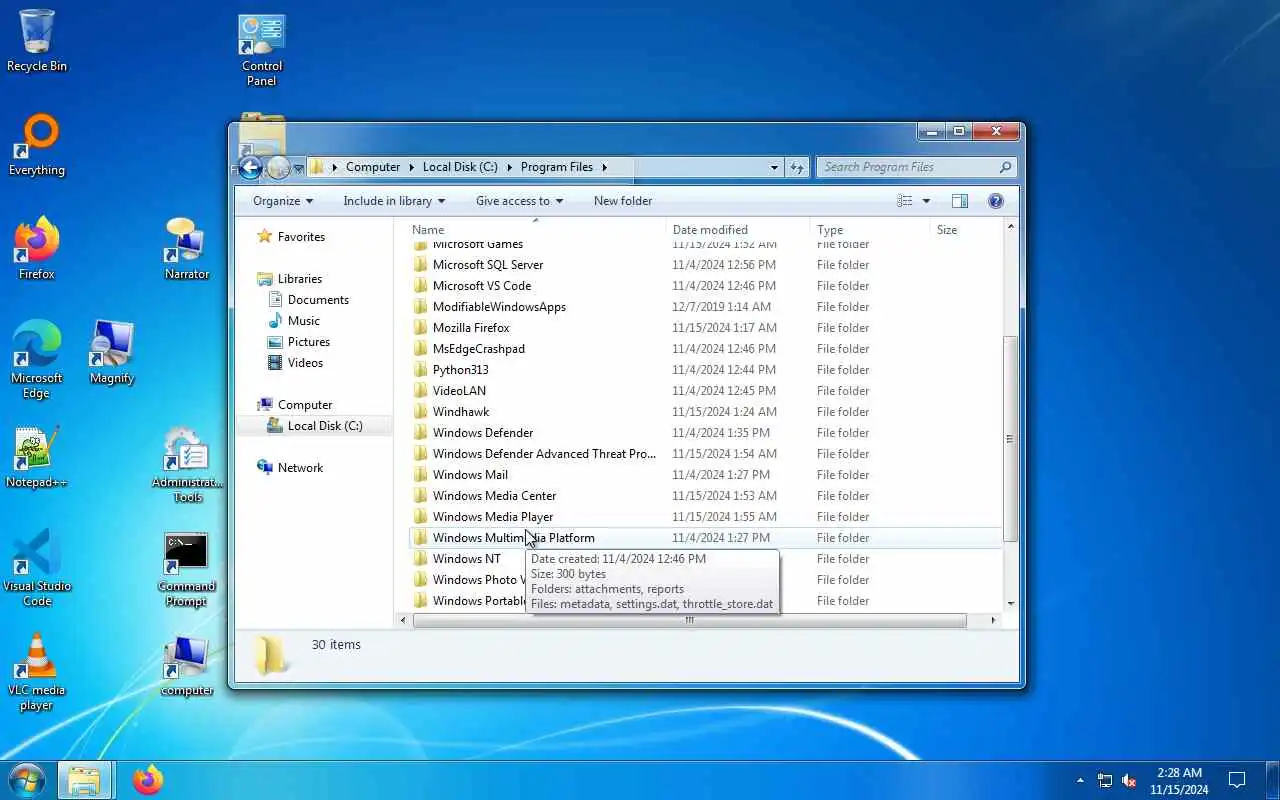Click the Change your view icon

coord(905,201)
